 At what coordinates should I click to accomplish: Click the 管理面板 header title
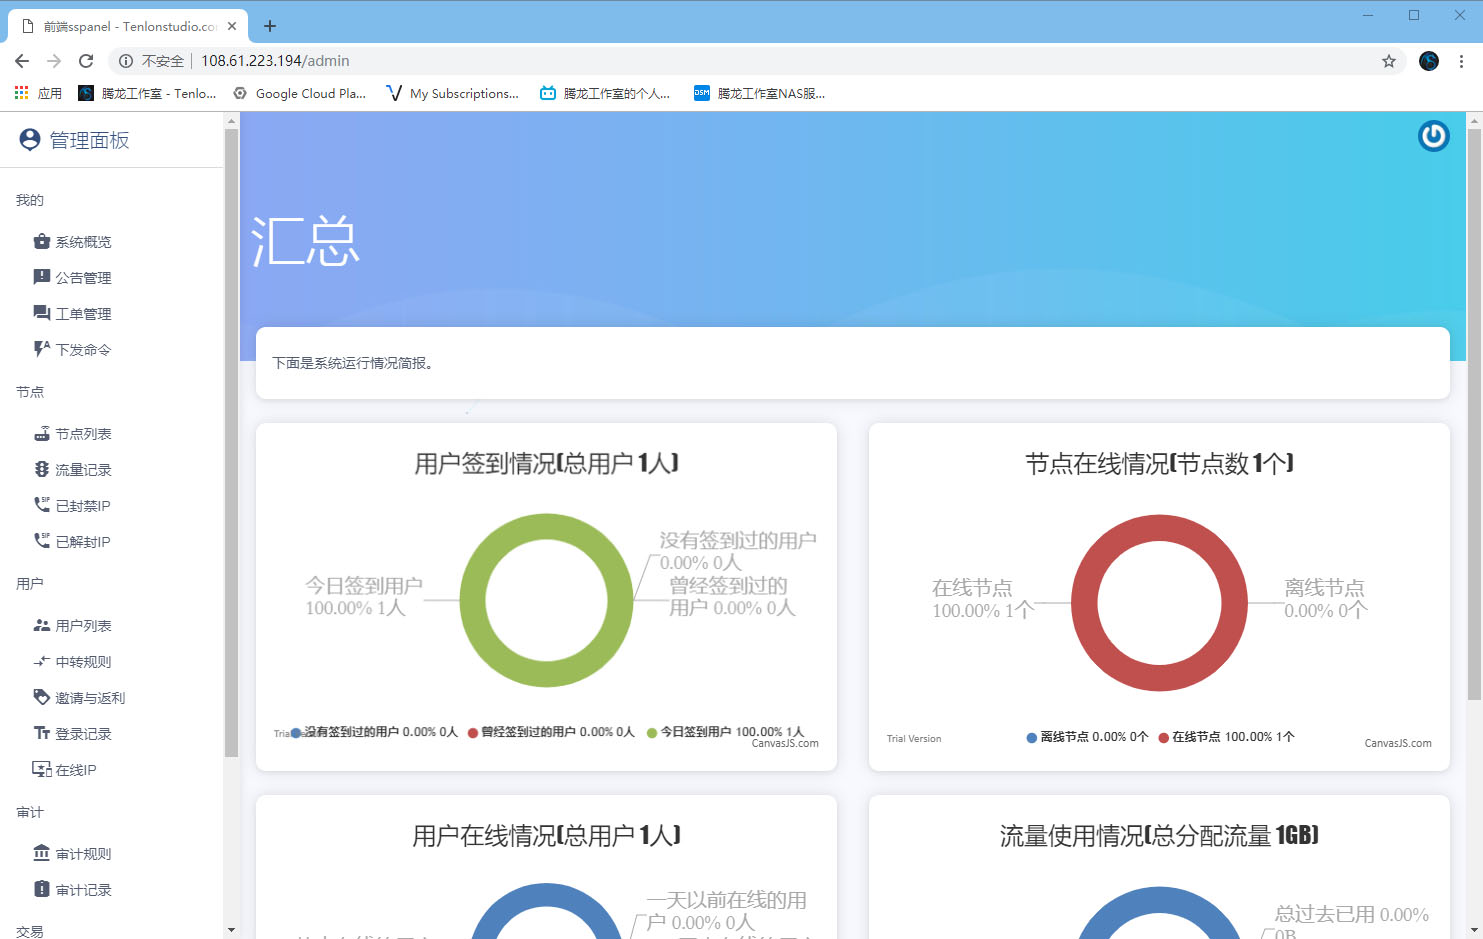pyautogui.click(x=90, y=140)
